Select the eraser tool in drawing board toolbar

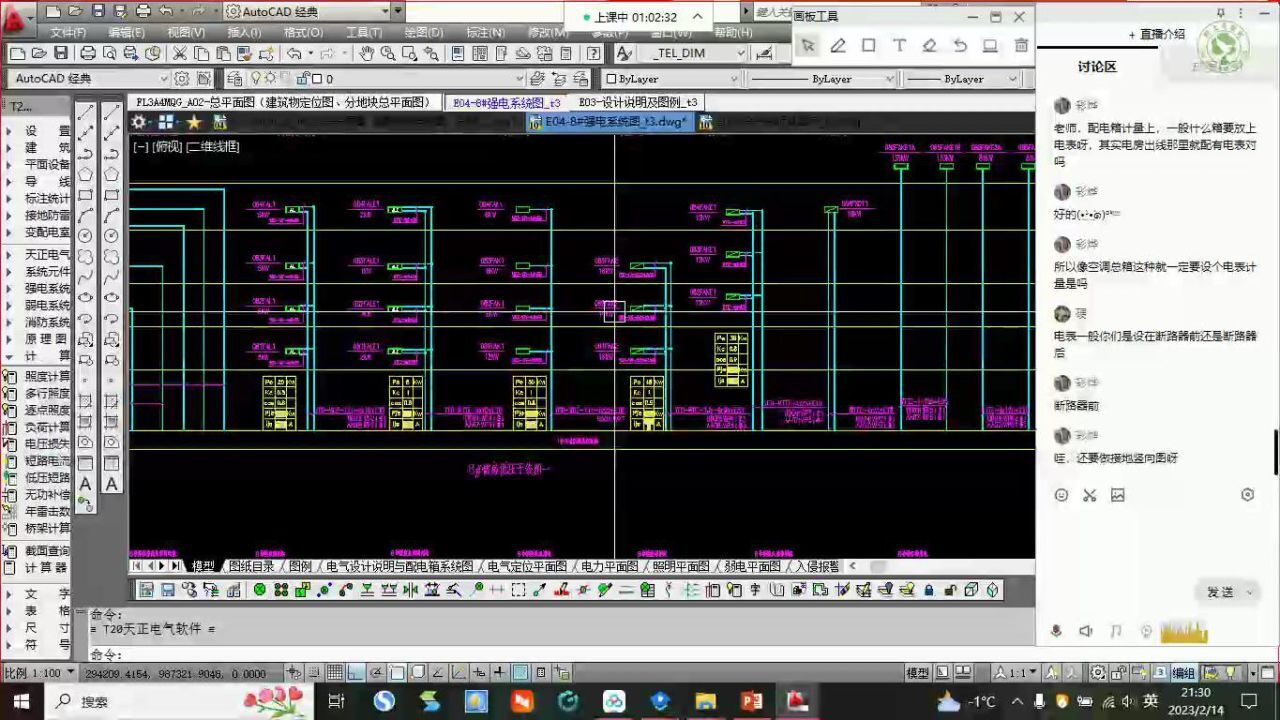pyautogui.click(x=930, y=45)
